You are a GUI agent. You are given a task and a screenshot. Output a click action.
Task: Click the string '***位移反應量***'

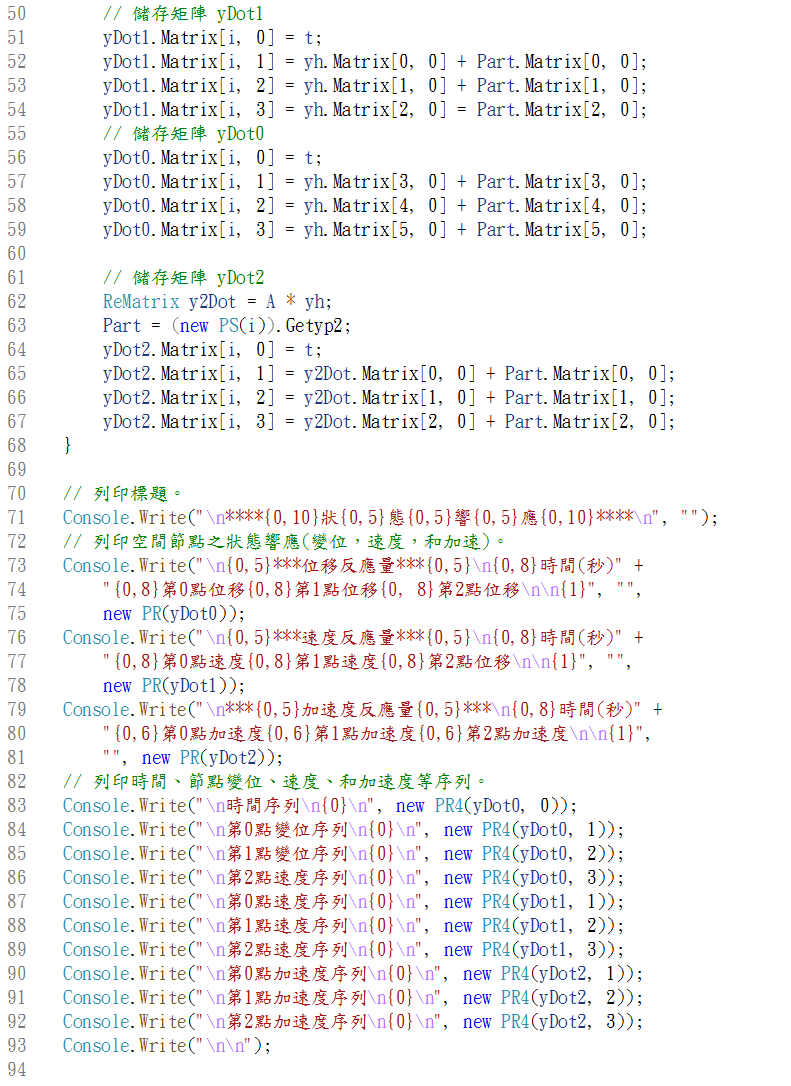click(349, 566)
